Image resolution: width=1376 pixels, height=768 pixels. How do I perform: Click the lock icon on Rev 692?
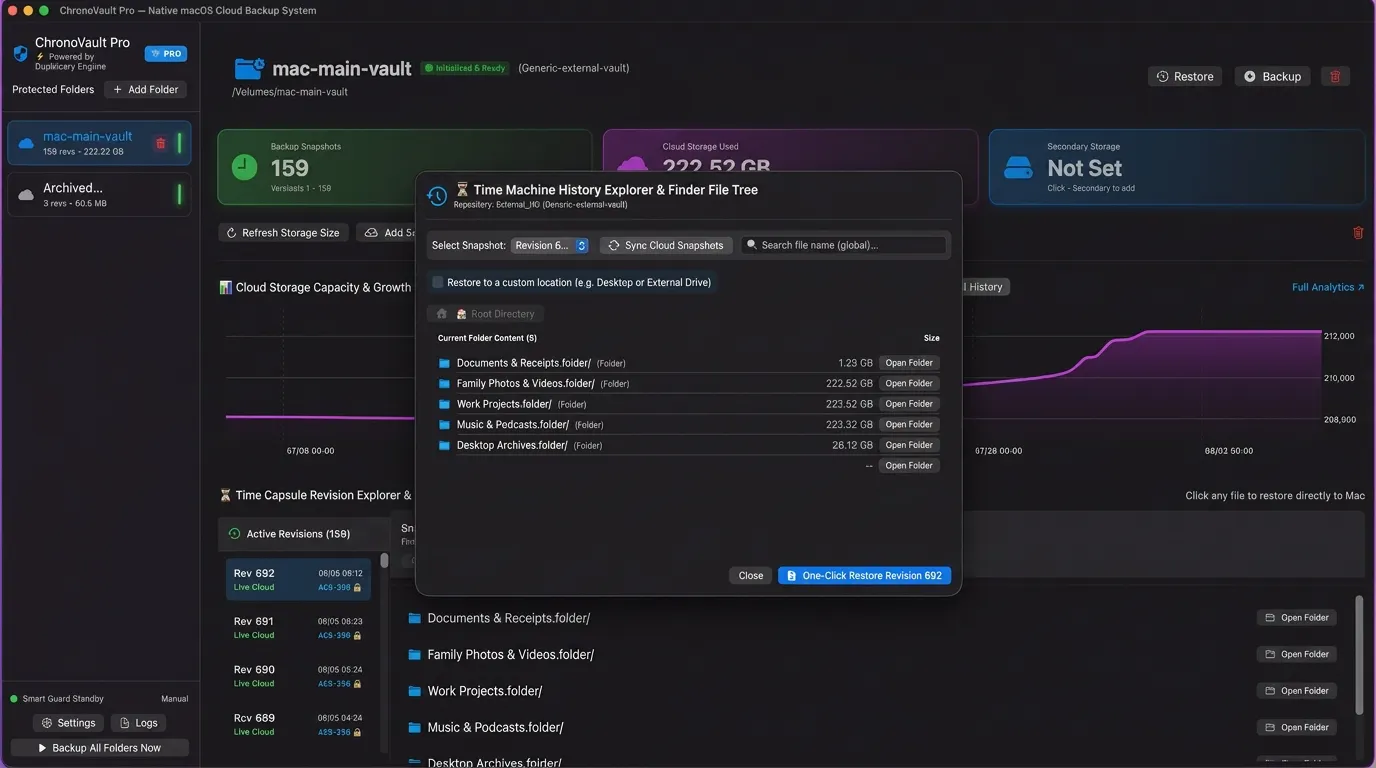coord(357,588)
